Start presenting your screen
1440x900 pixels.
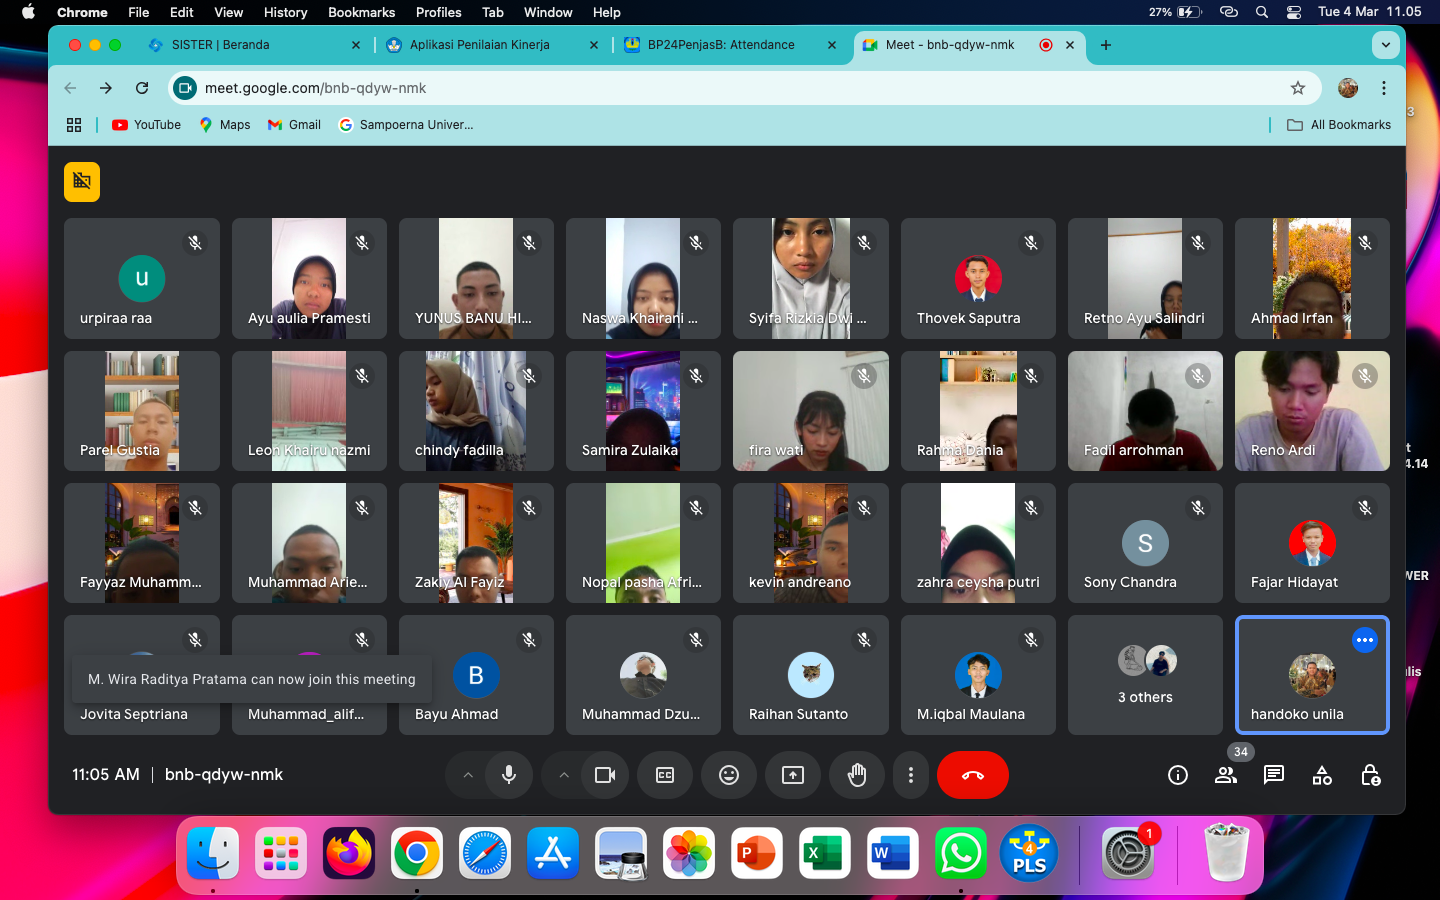pos(793,775)
